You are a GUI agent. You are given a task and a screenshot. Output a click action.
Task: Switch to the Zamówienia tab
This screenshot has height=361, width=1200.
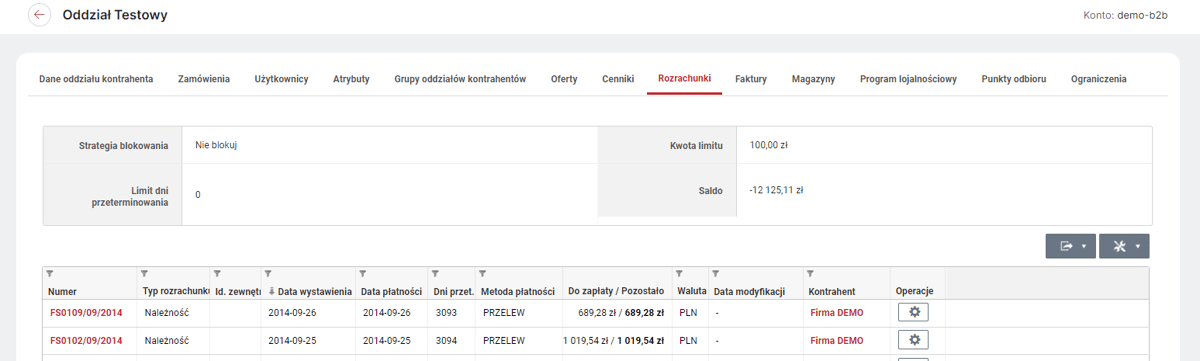204,79
